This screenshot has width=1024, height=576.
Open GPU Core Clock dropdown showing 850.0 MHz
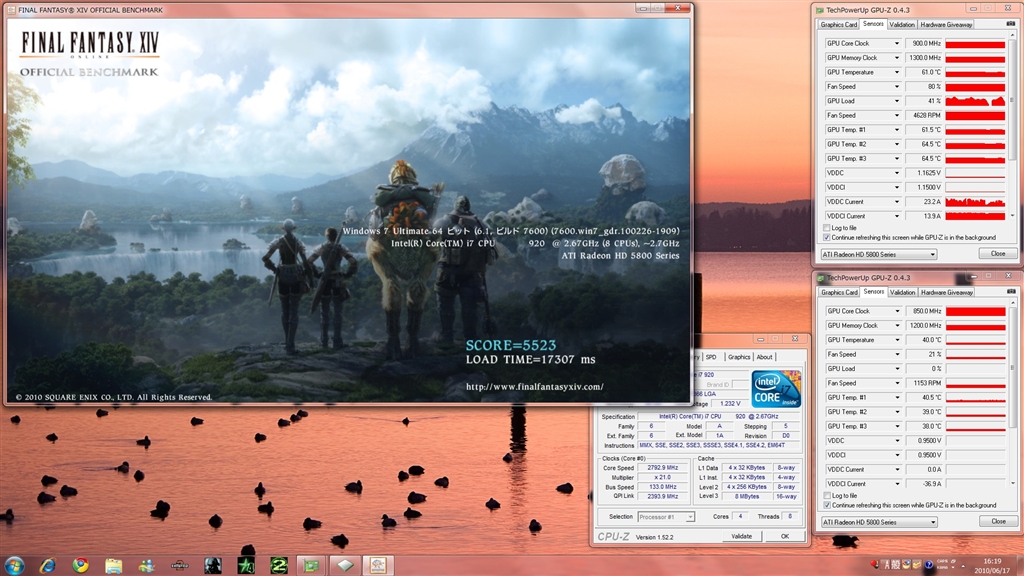click(x=897, y=311)
